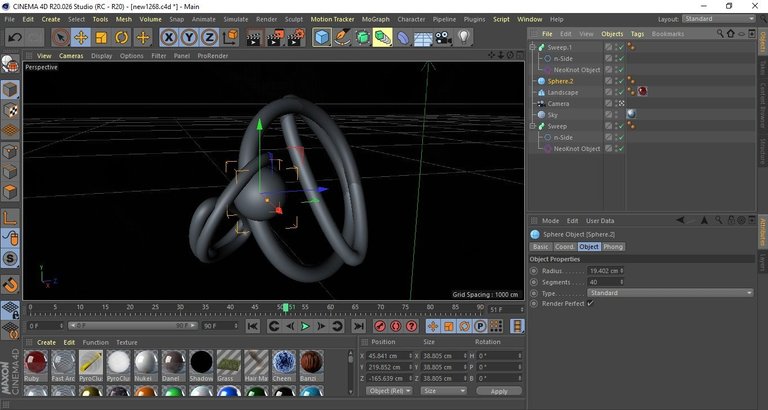
Task: Open sphere Type dropdown
Action: [x=671, y=293]
